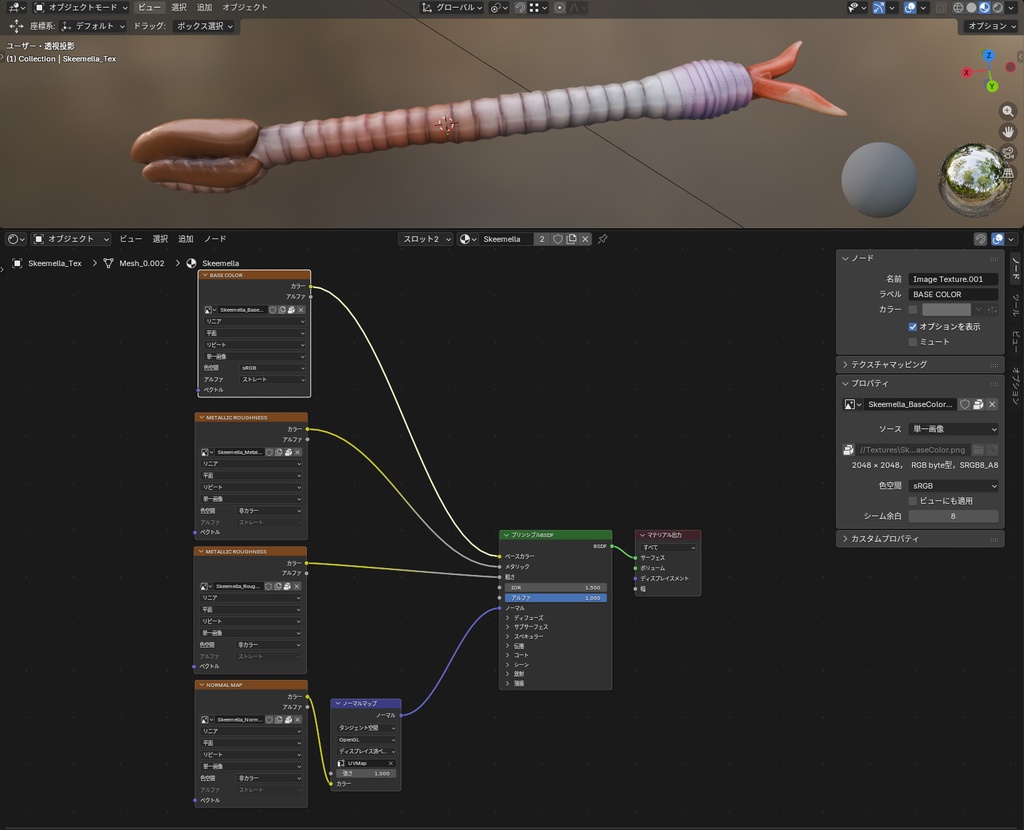Open the node editor ノード menu
The image size is (1024, 830).
[215, 239]
